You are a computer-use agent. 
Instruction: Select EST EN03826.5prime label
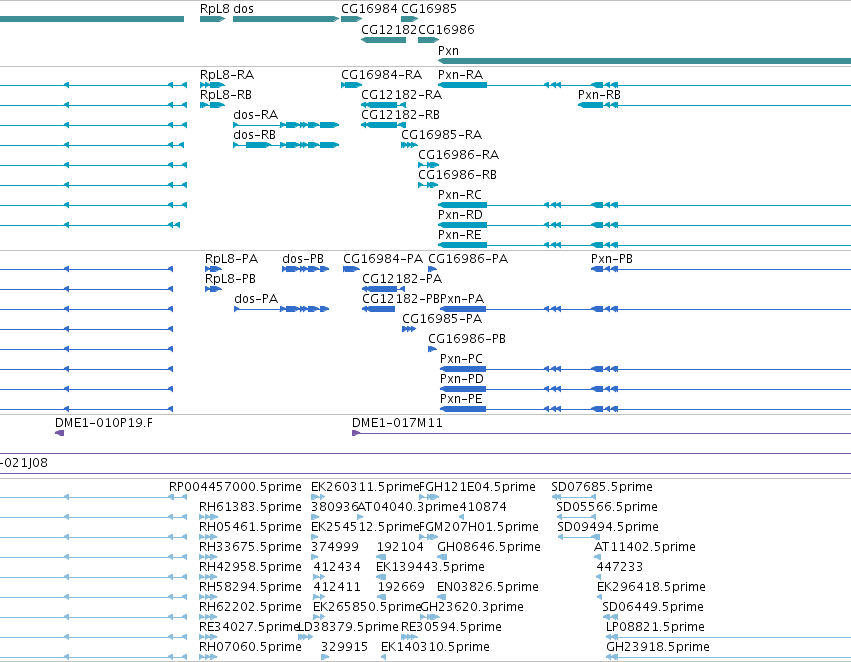(488, 587)
